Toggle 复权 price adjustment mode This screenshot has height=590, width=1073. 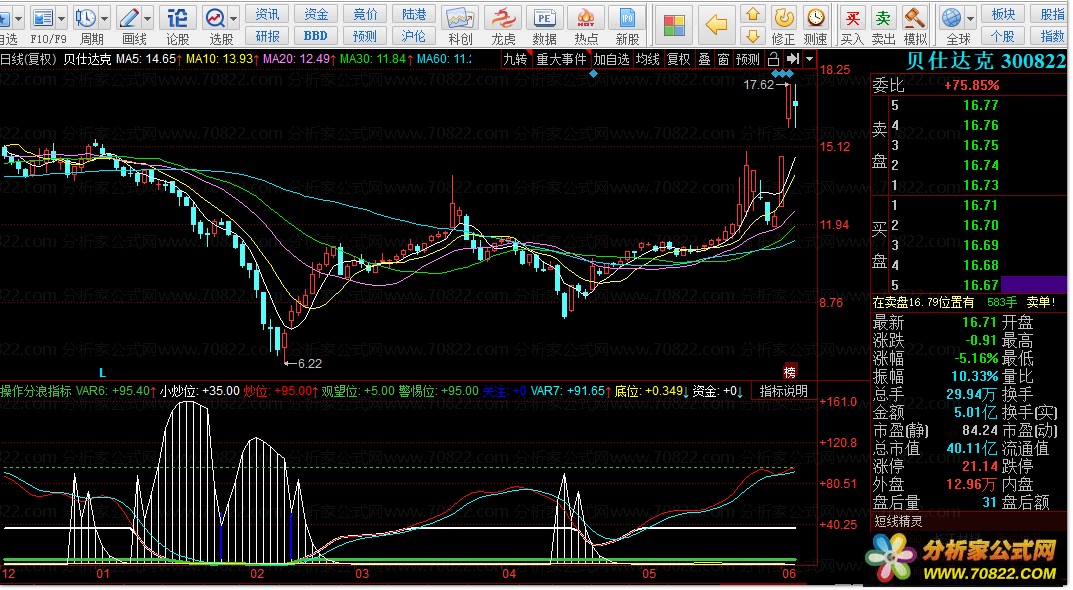pos(678,60)
